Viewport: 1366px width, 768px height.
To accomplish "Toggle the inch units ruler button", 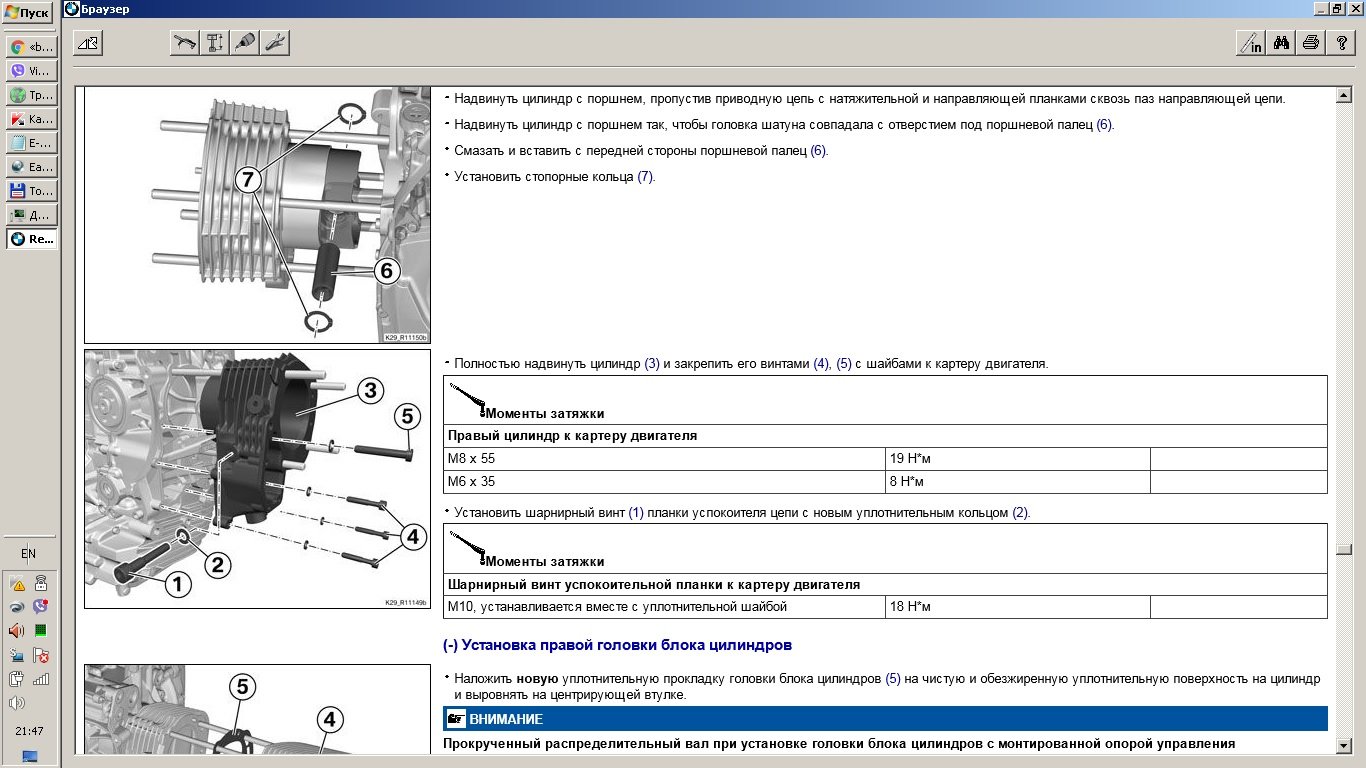I will point(1251,43).
